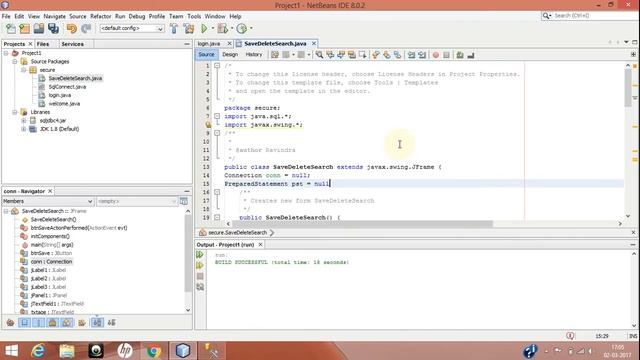Click the Shift Line Left editor icon

[411, 55]
